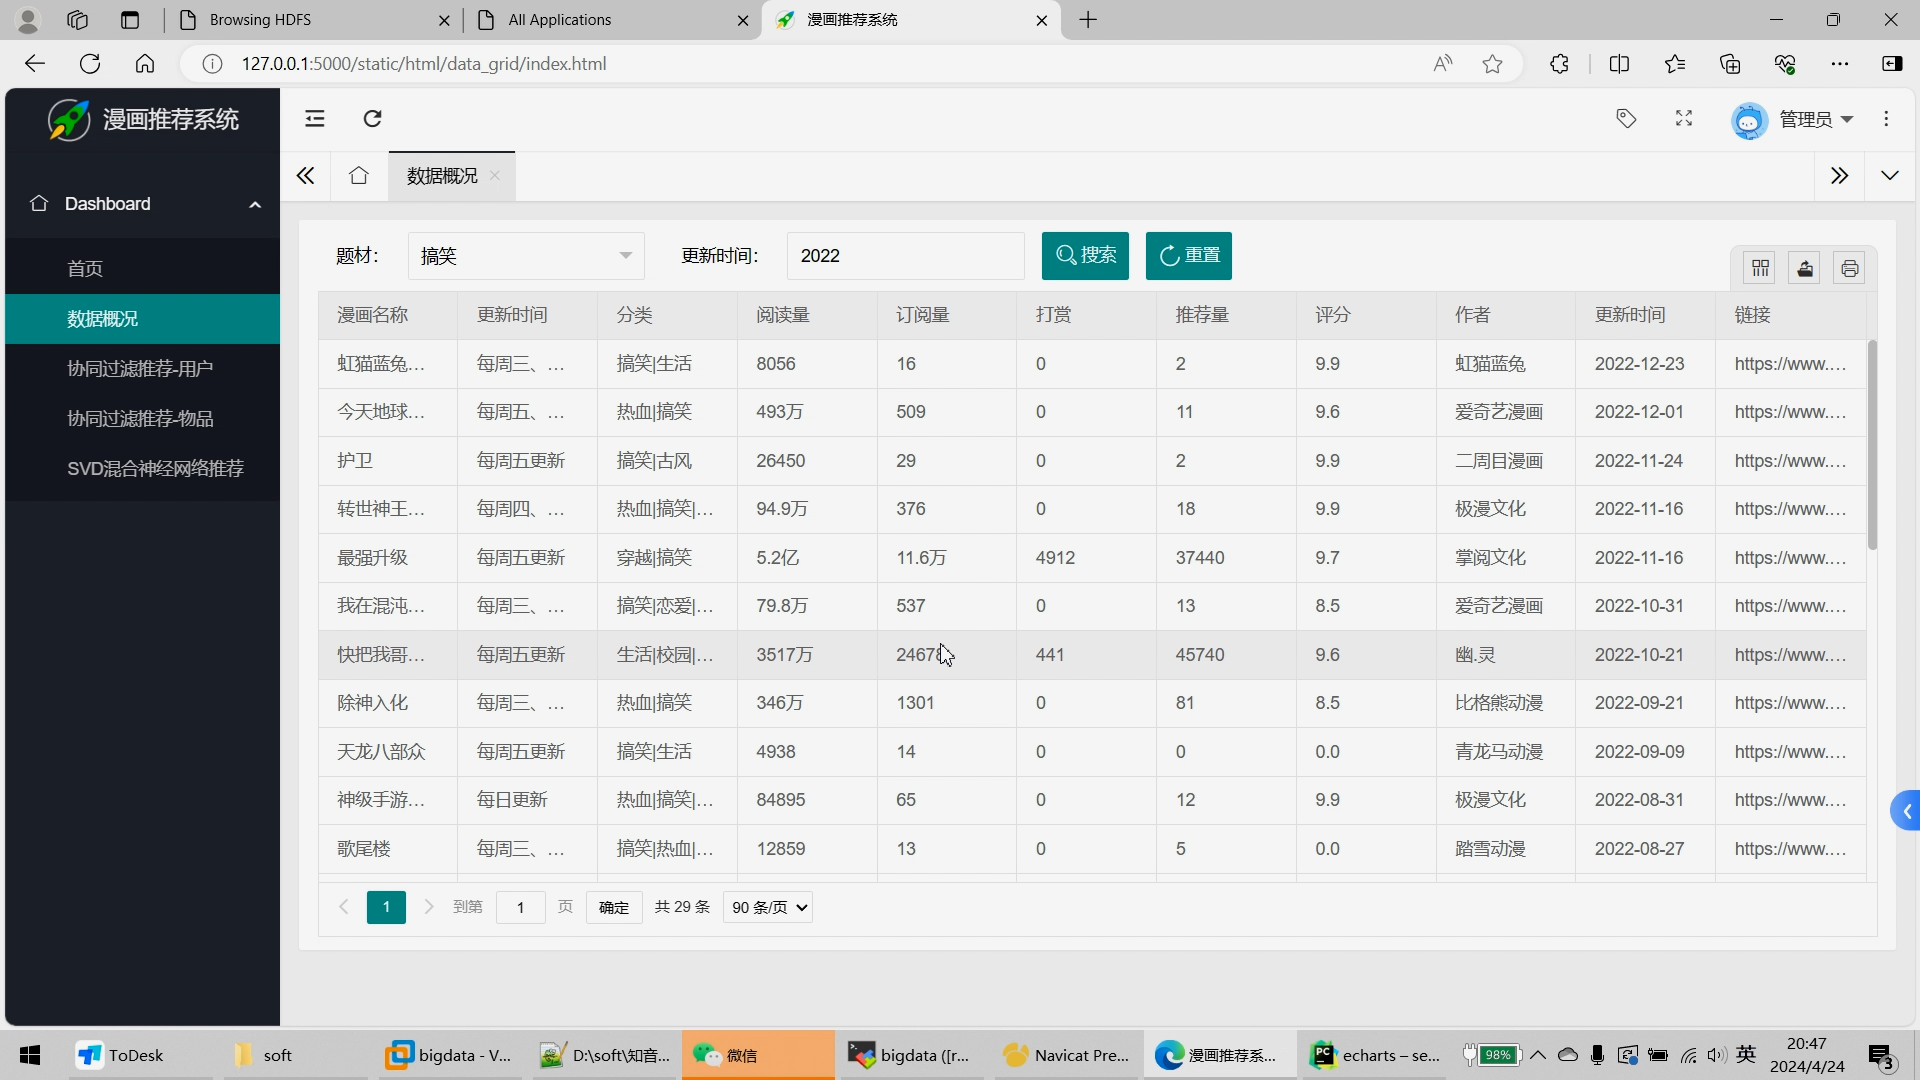Screen dimensions: 1920x1080
Task: Toggle fullscreen with the expand icon
Action: [1684, 119]
